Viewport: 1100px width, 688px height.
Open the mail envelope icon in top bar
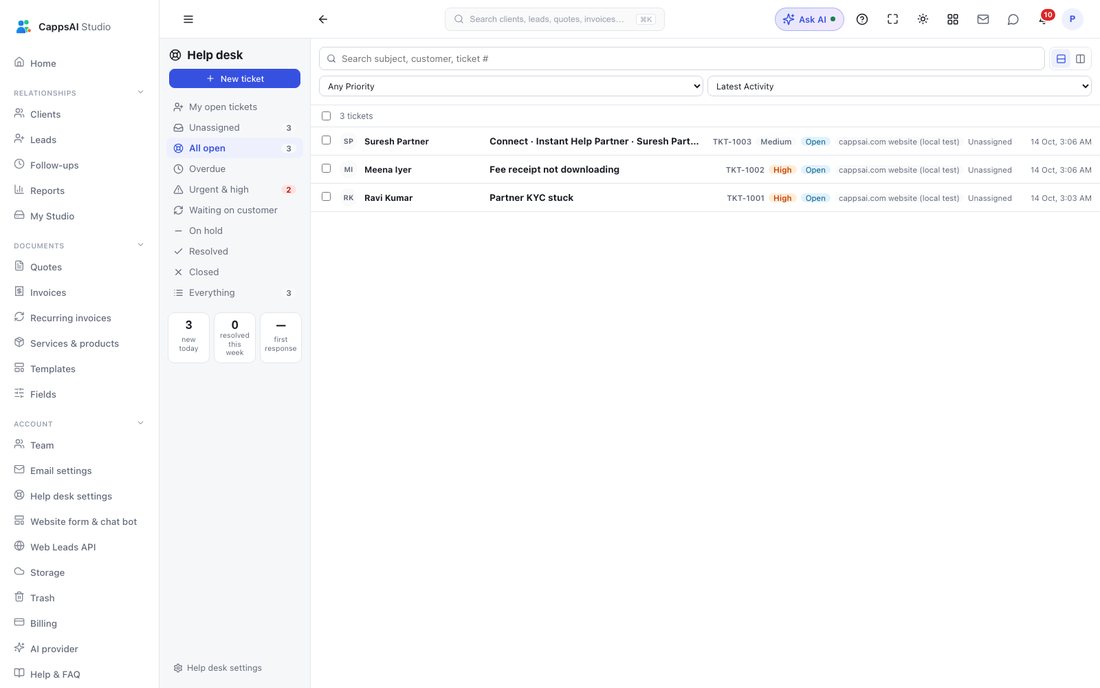pyautogui.click(x=983, y=19)
